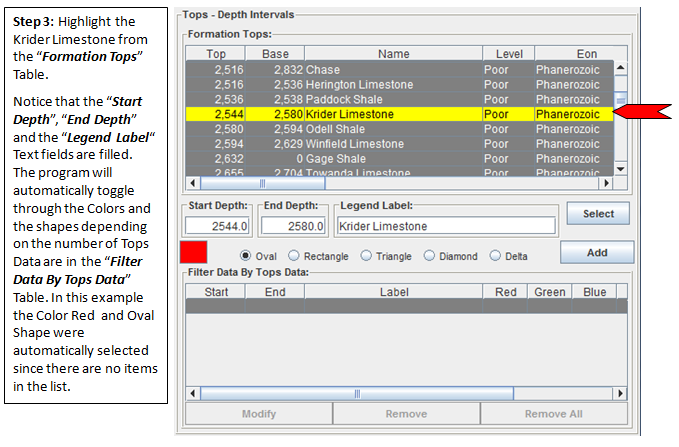
Task: Click Filter Data table left scroll arrow
Action: tap(193, 394)
